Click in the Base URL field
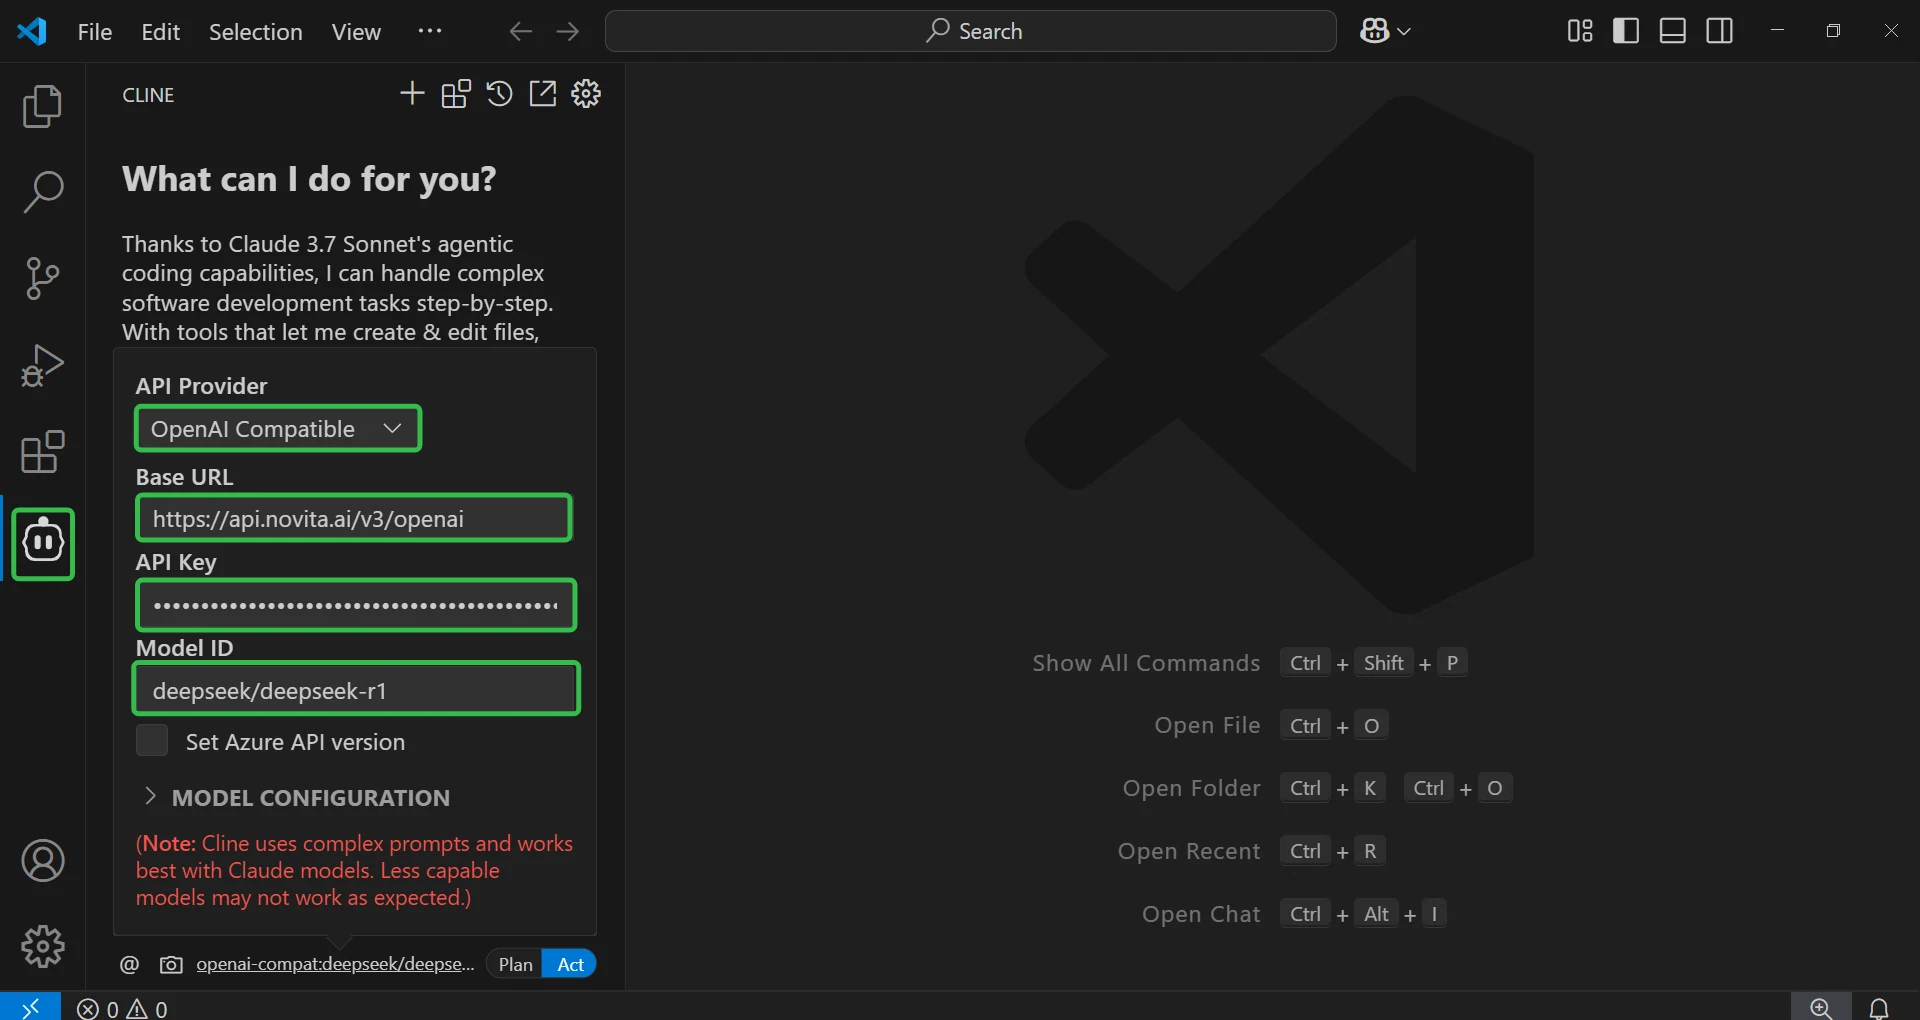The height and width of the screenshot is (1020, 1920). pos(354,519)
